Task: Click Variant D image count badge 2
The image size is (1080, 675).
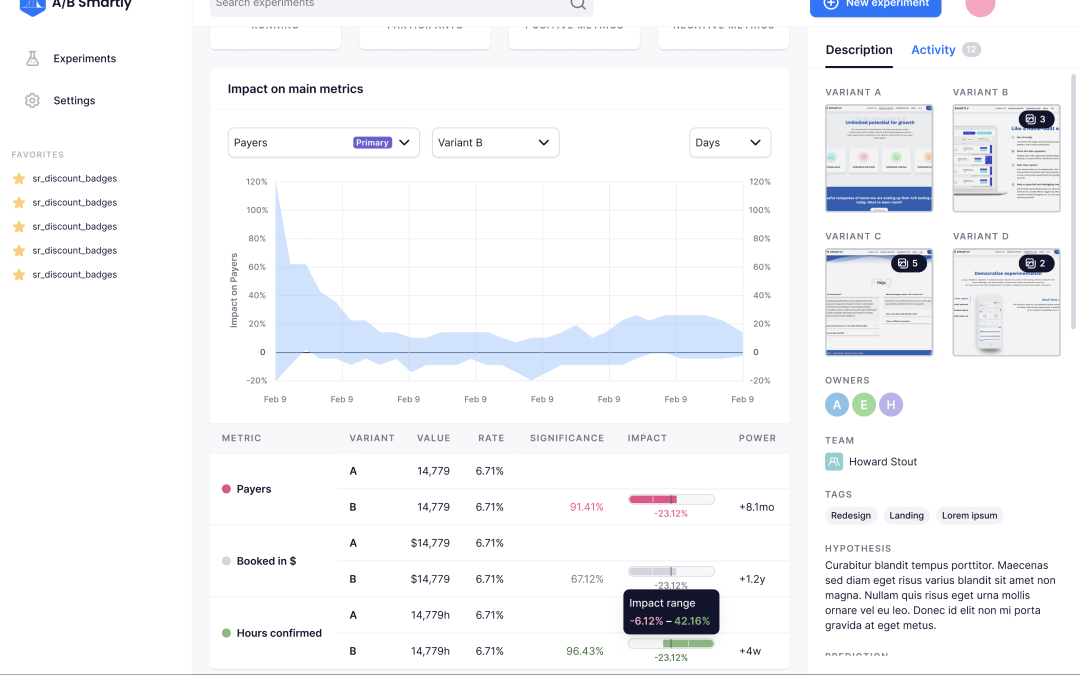Action: [x=1036, y=263]
